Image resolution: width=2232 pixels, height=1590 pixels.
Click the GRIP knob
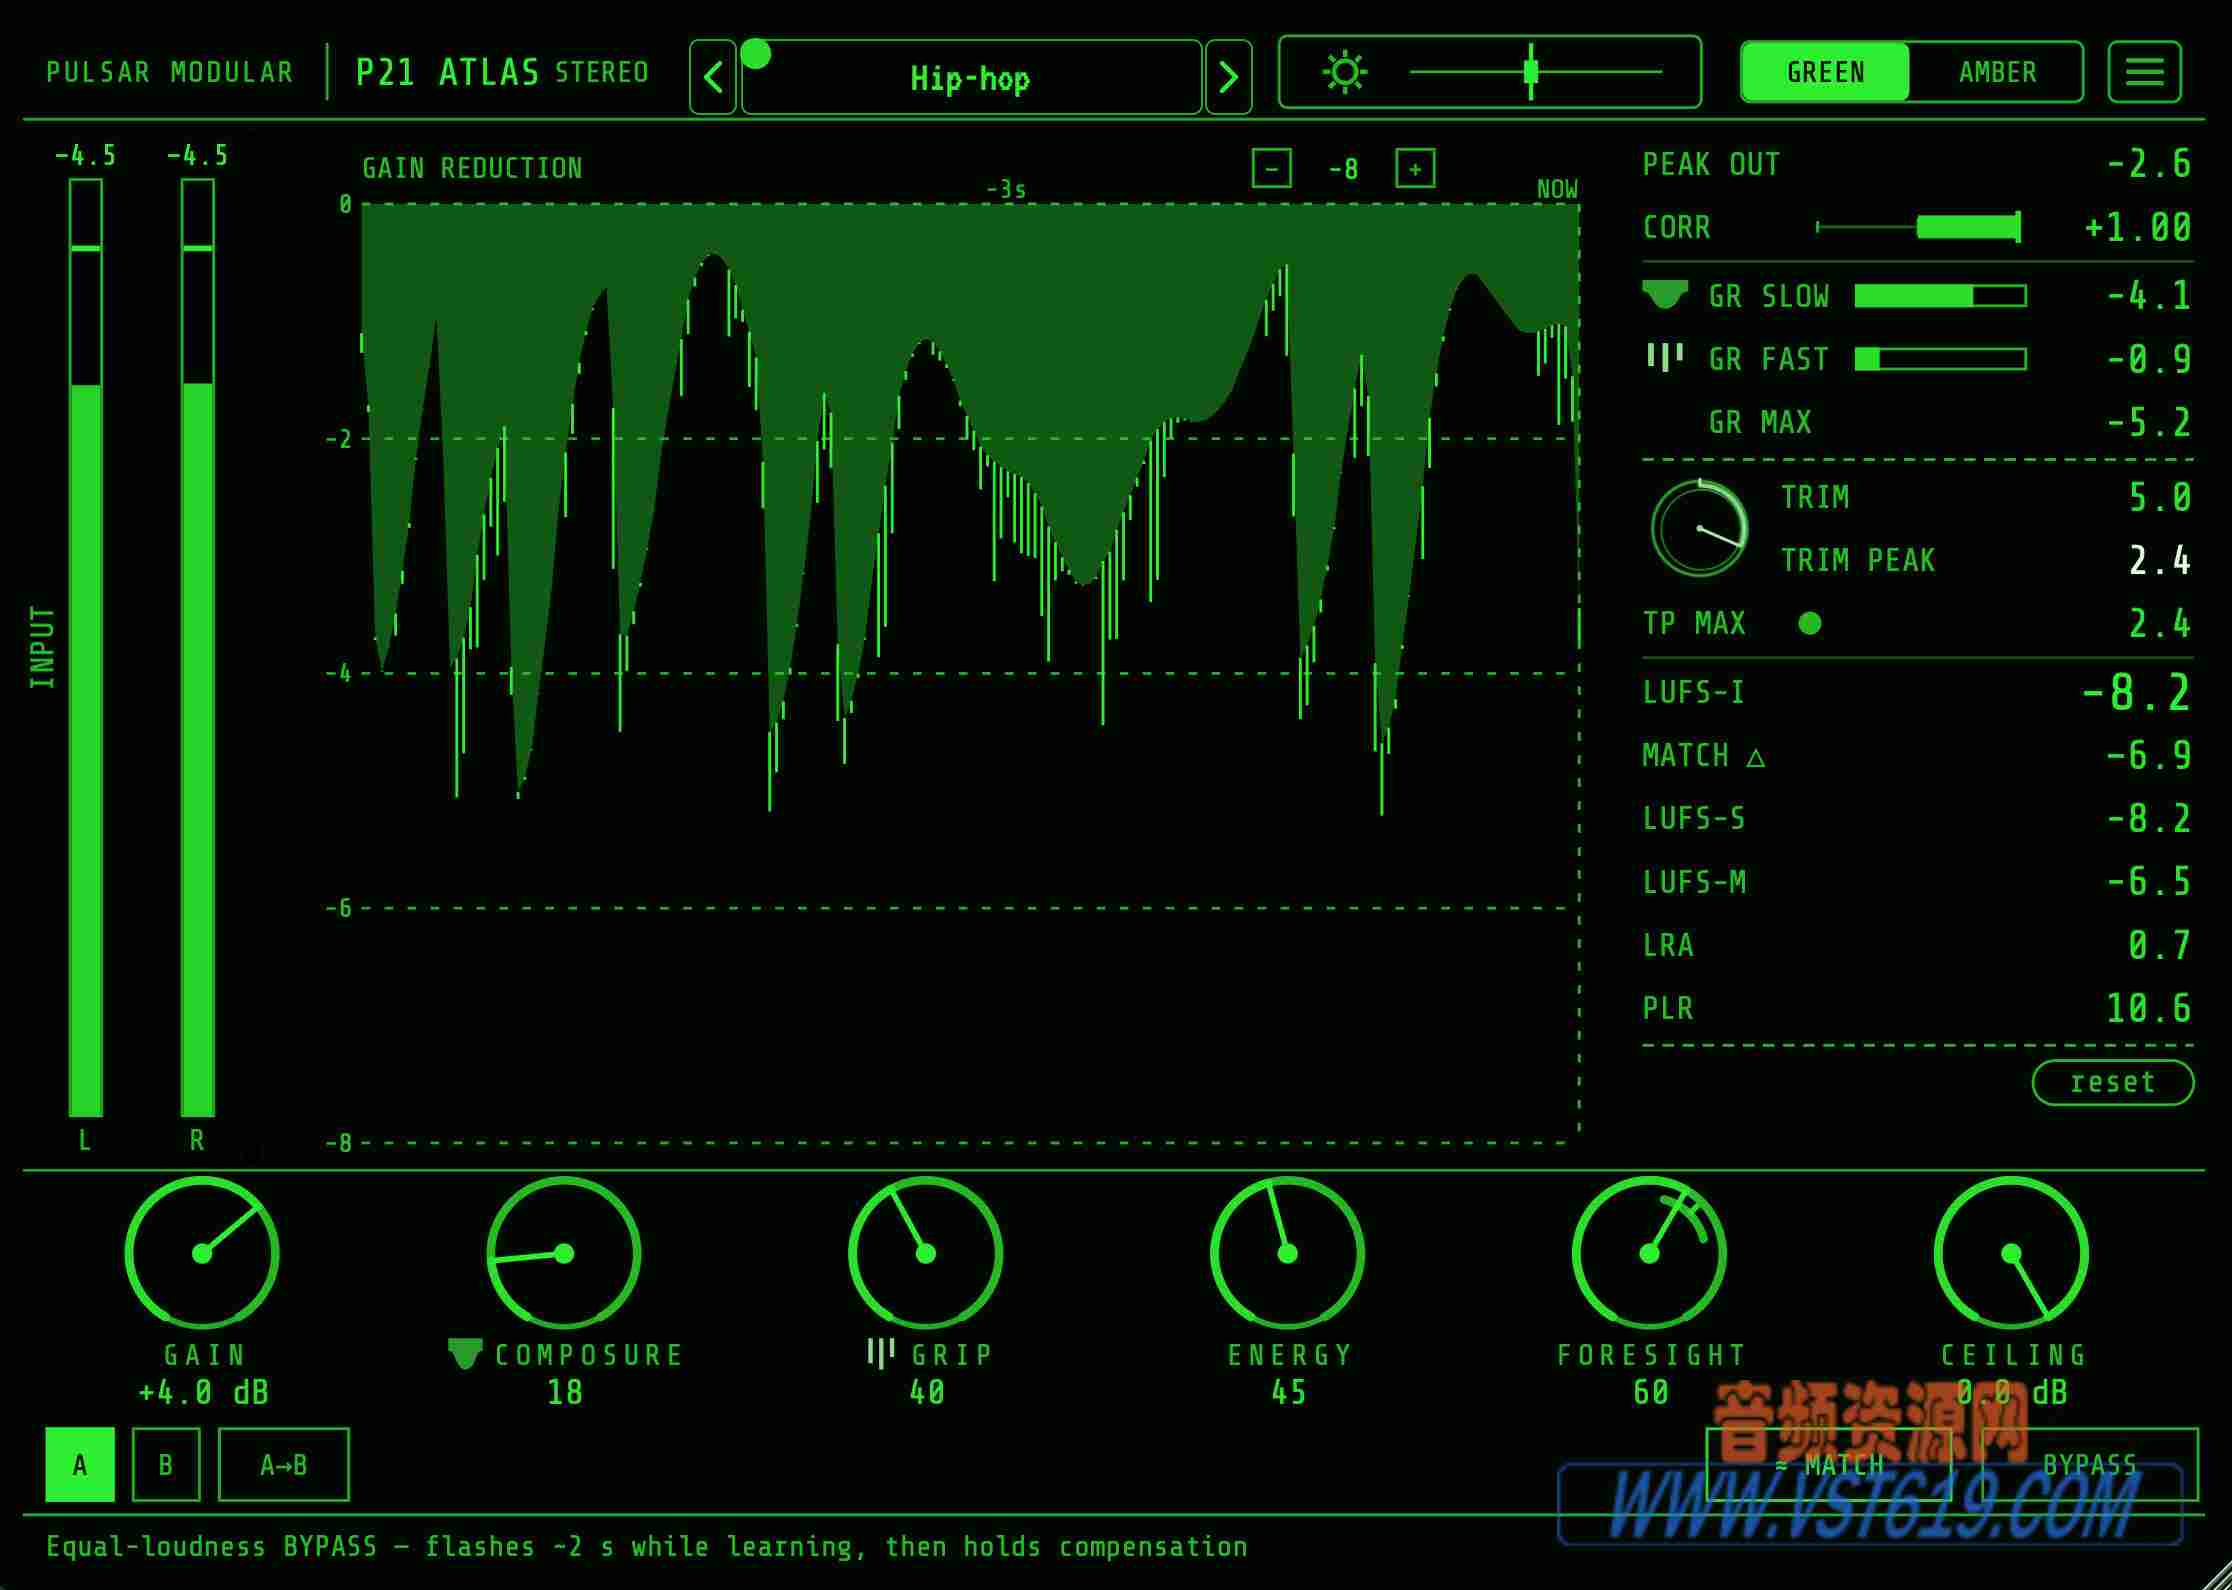926,1252
